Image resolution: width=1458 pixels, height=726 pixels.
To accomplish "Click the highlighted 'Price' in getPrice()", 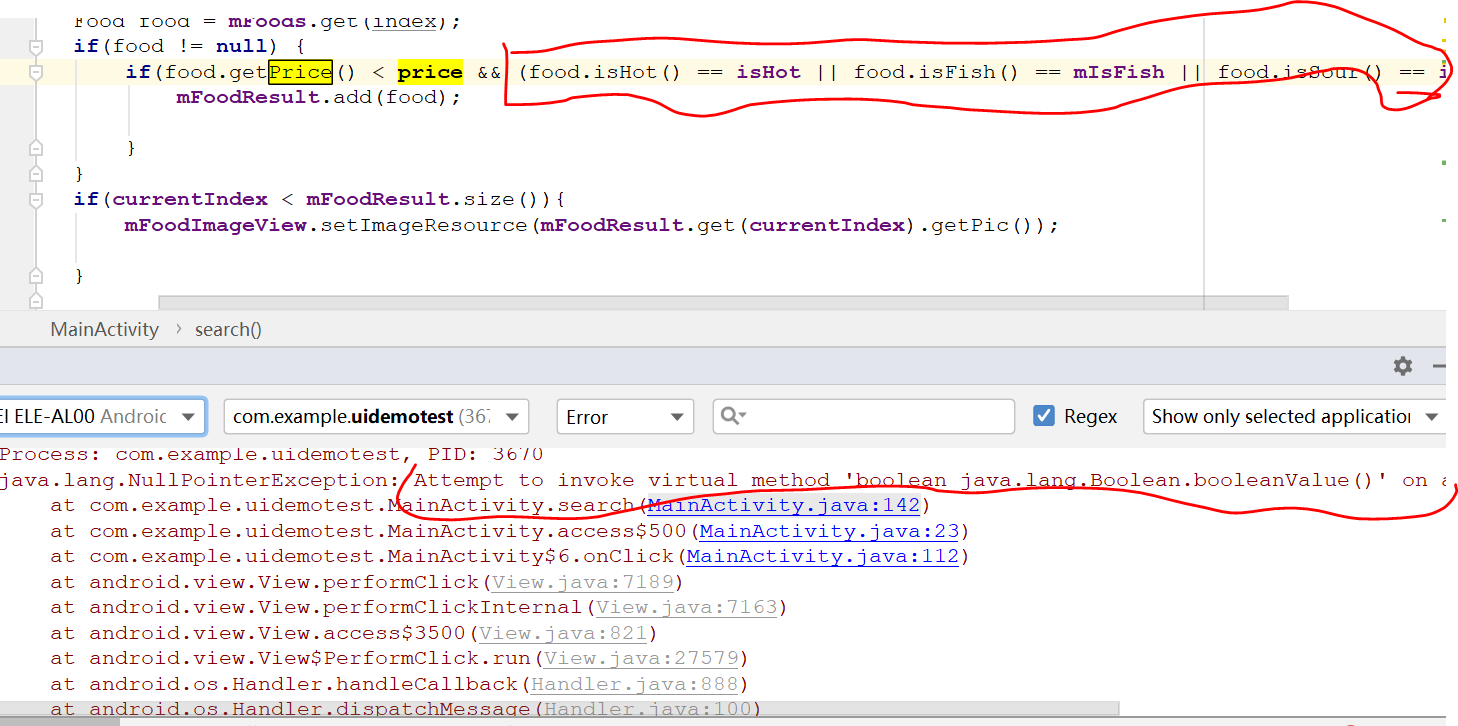I will [300, 72].
